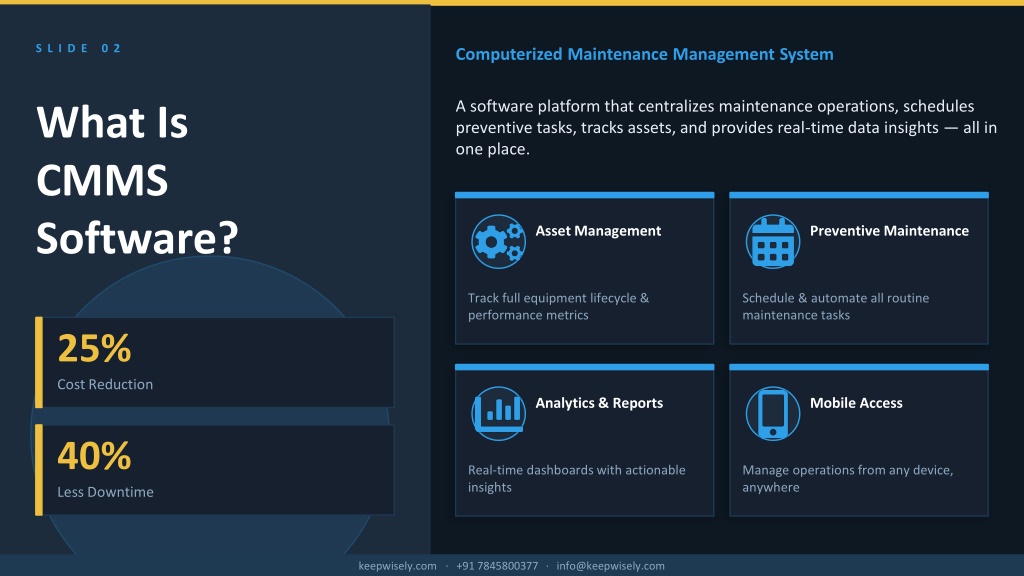Click the Computerized Maintenance Management System heading
Screen dimensions: 1024x576
[x=644, y=54]
